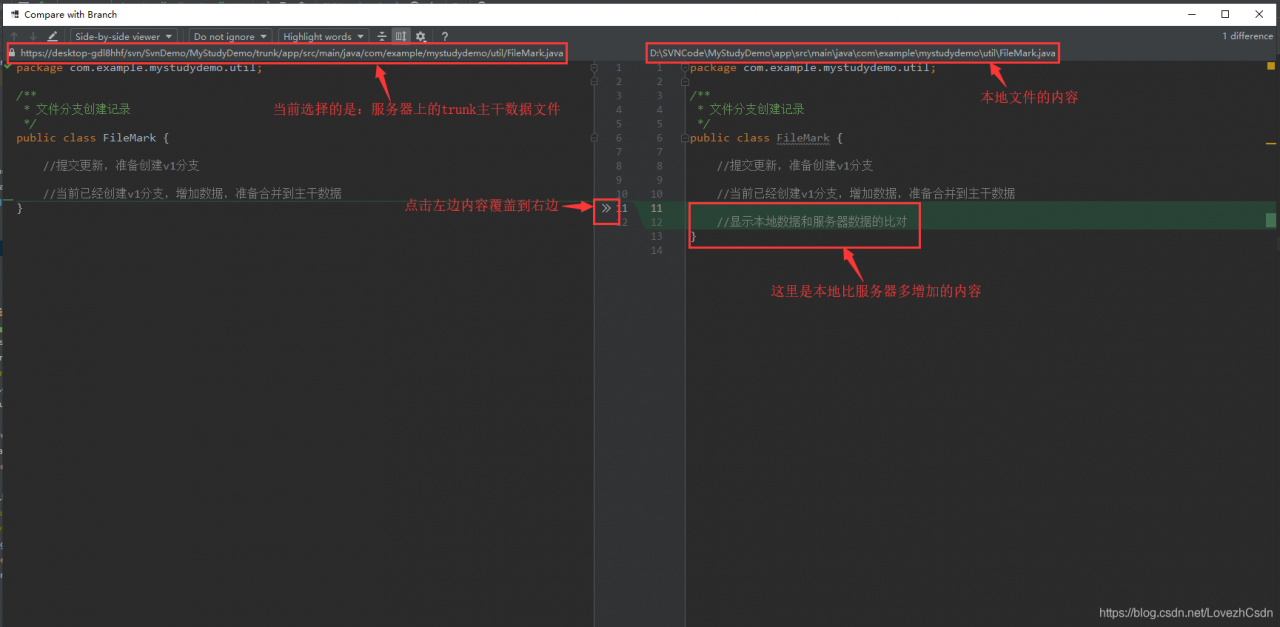Screen dimensions: 1280x627
Task: Click the closing brace in the left pane
Action: 19,208
